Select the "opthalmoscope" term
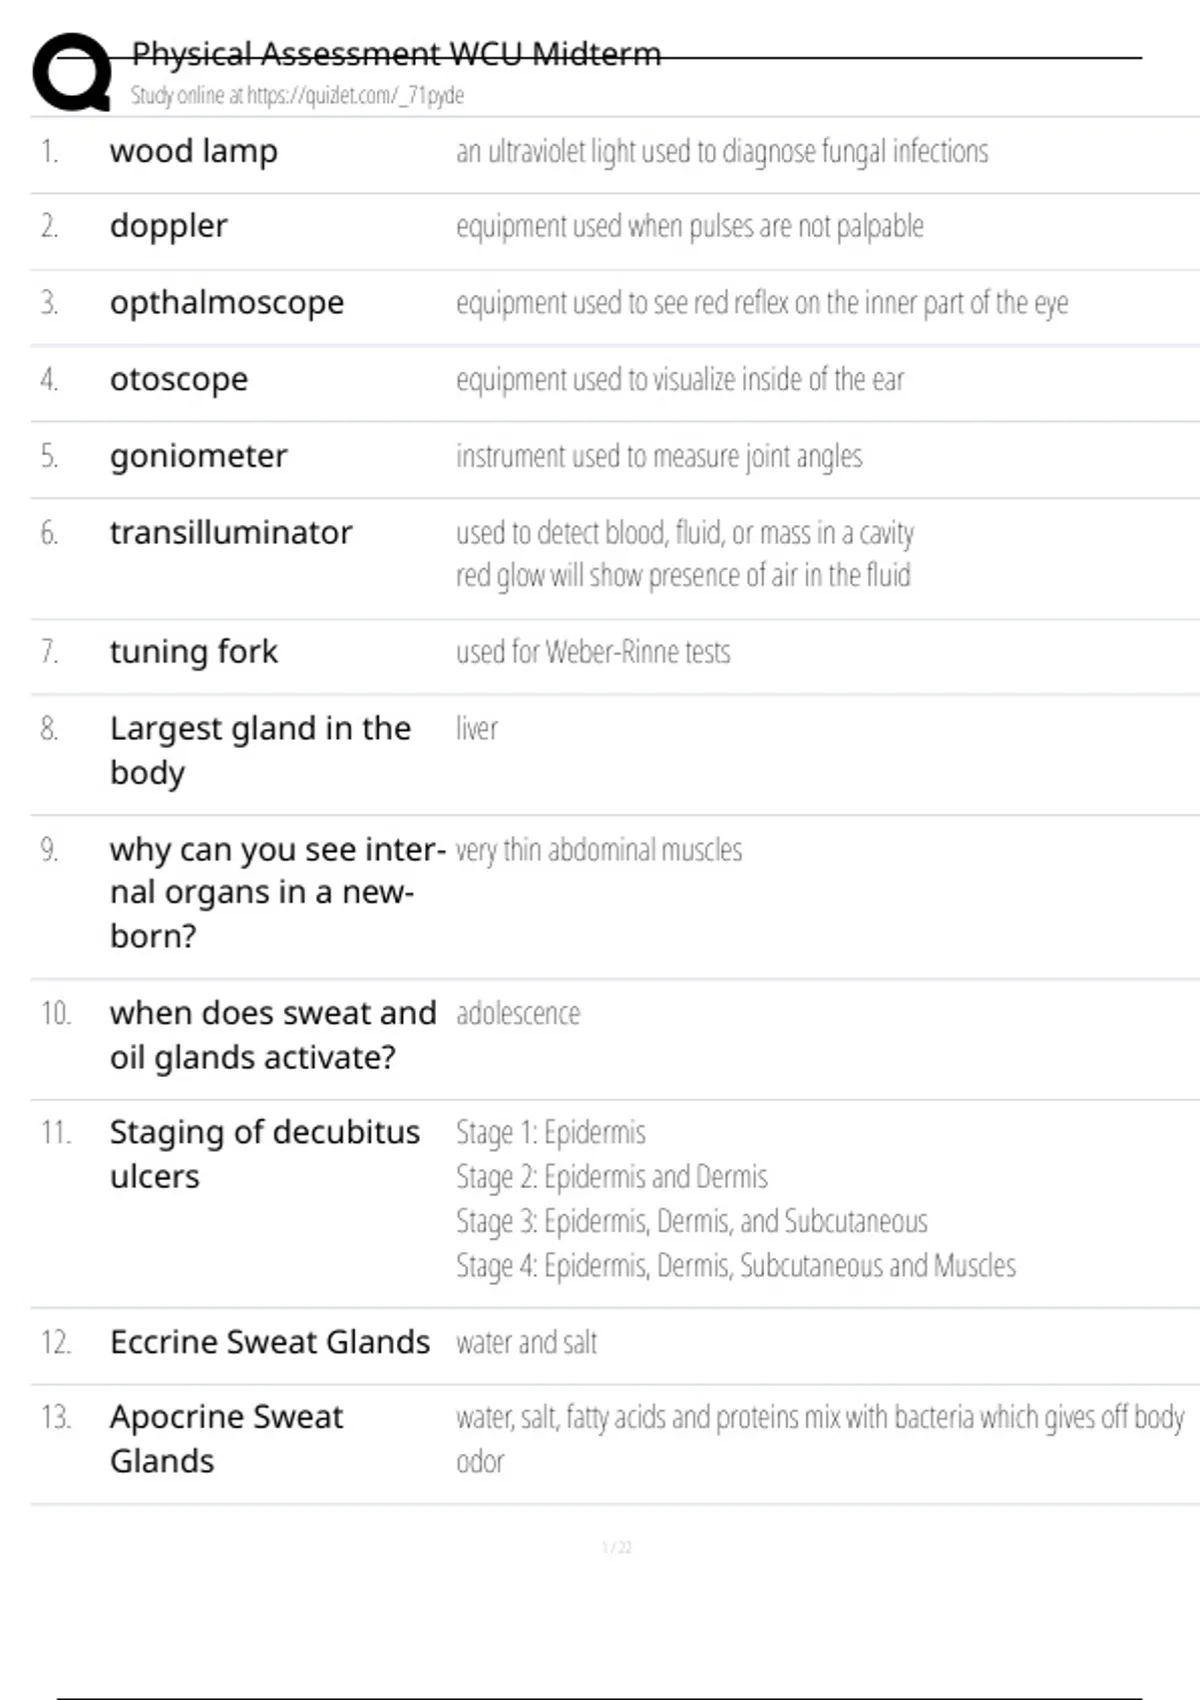The image size is (1200, 1700). tap(227, 303)
